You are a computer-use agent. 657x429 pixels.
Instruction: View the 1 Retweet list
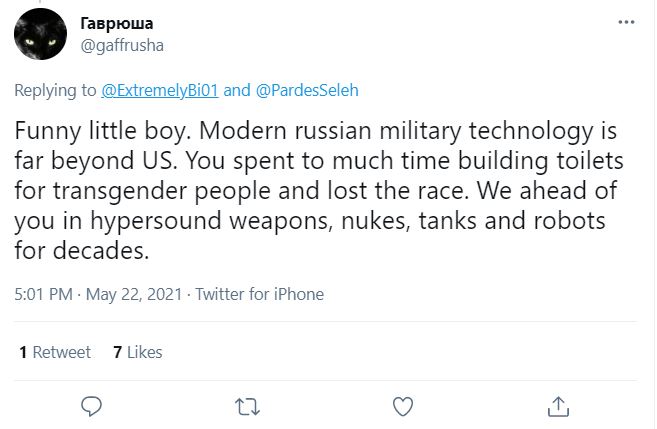point(55,352)
